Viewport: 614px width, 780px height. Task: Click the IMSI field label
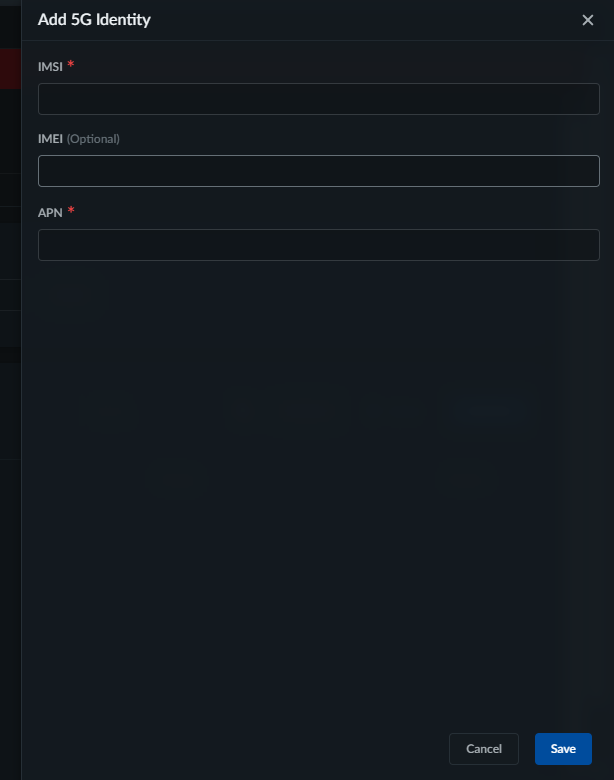(x=50, y=66)
